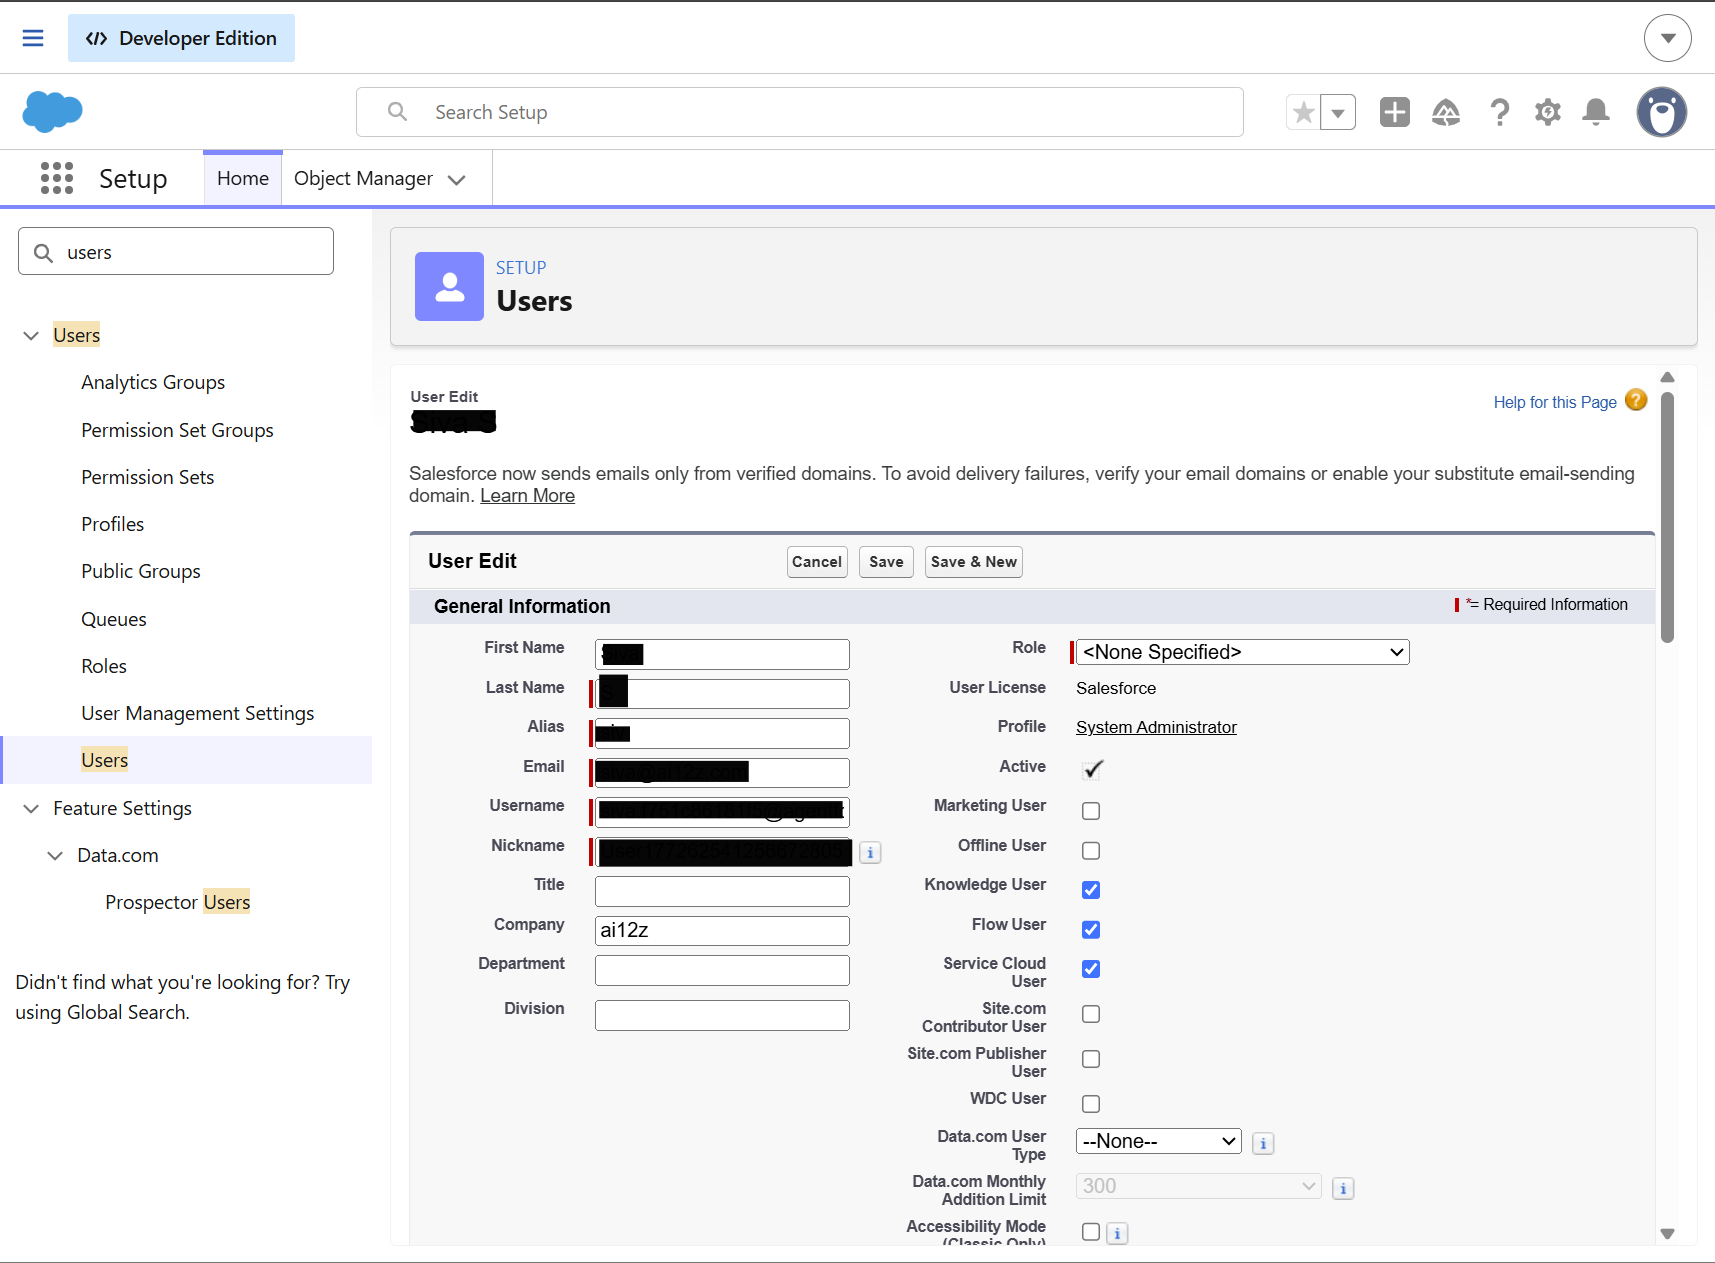Switch to the Home tab

tap(243, 178)
